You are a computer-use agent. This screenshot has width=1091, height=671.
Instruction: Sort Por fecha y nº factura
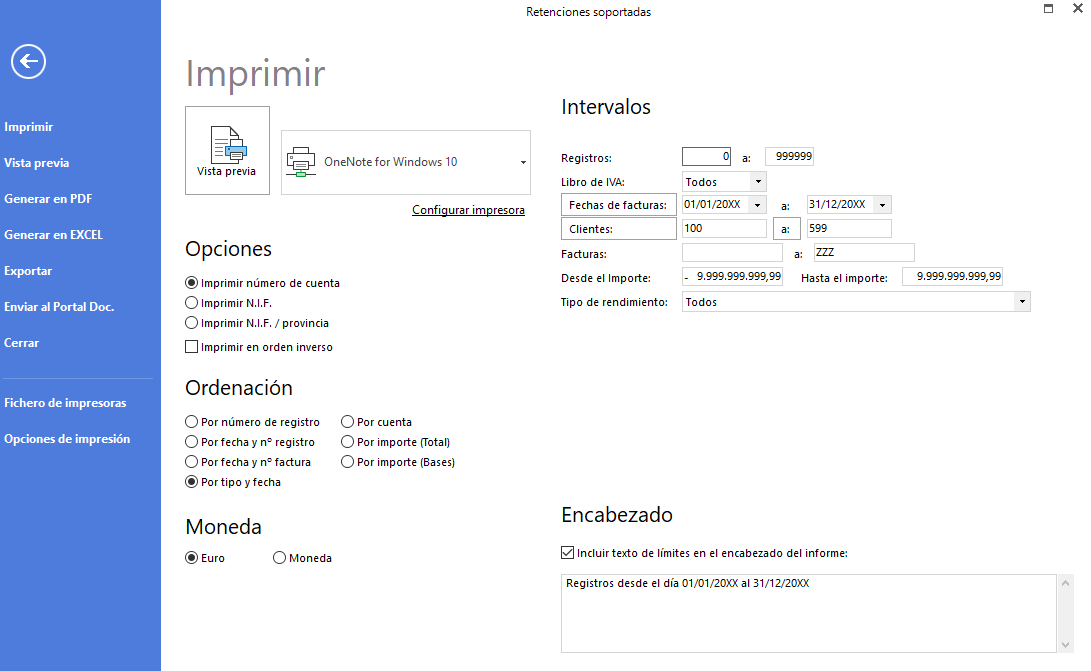click(191, 462)
